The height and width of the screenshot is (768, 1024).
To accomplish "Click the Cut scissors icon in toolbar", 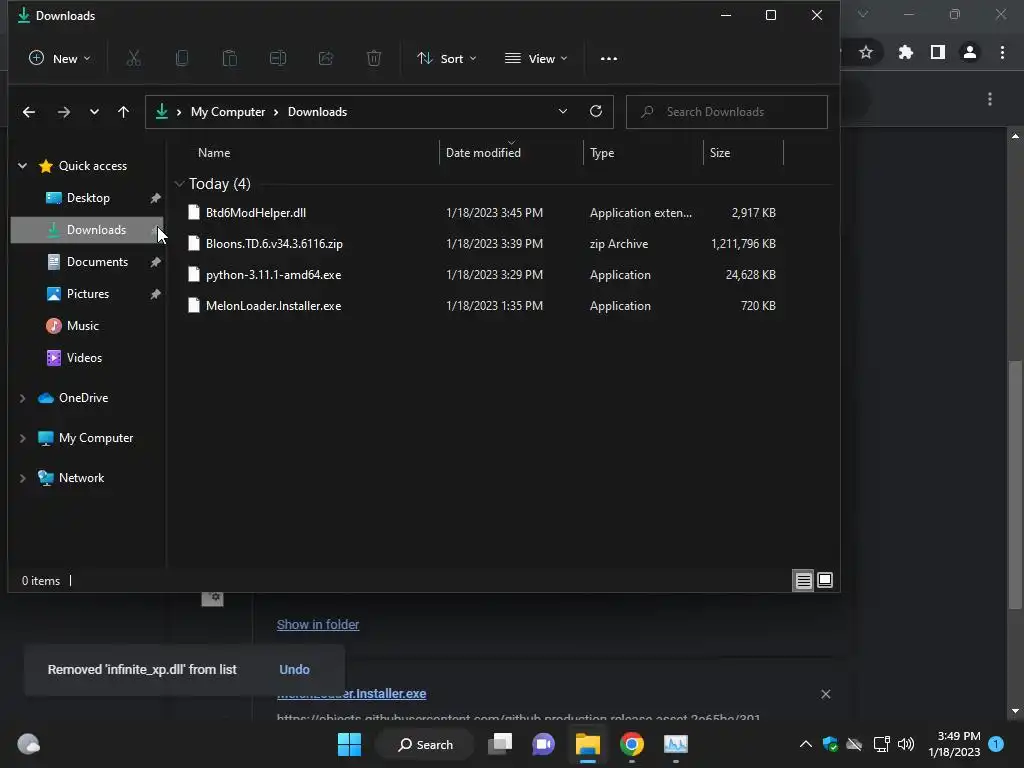I will pyautogui.click(x=133, y=59).
